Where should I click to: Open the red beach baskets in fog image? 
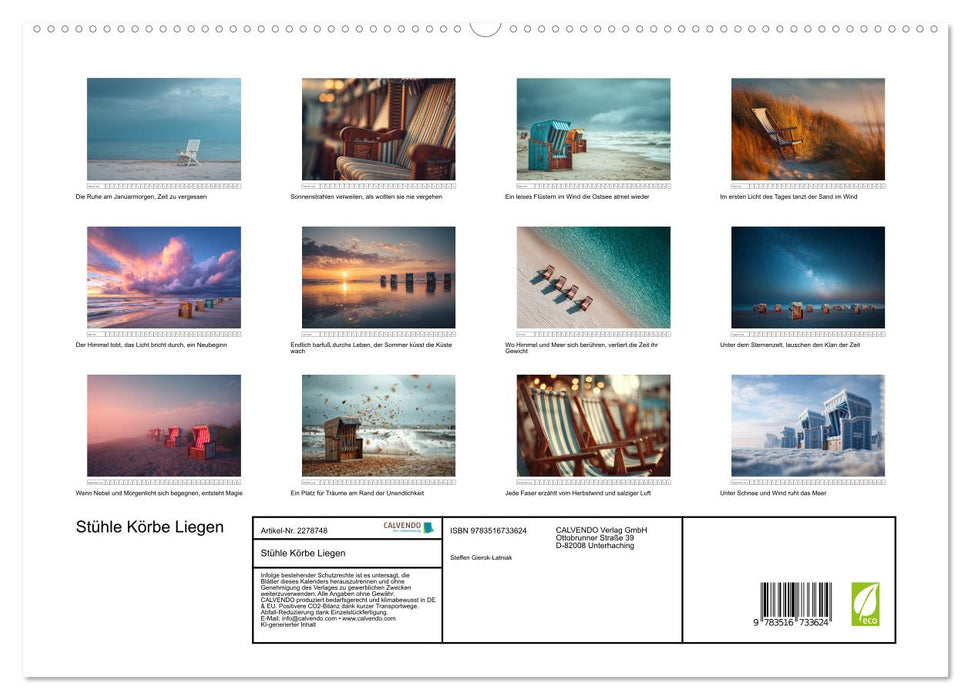[164, 425]
